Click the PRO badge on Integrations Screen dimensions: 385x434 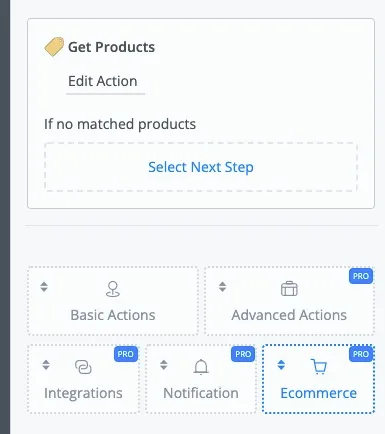(126, 354)
